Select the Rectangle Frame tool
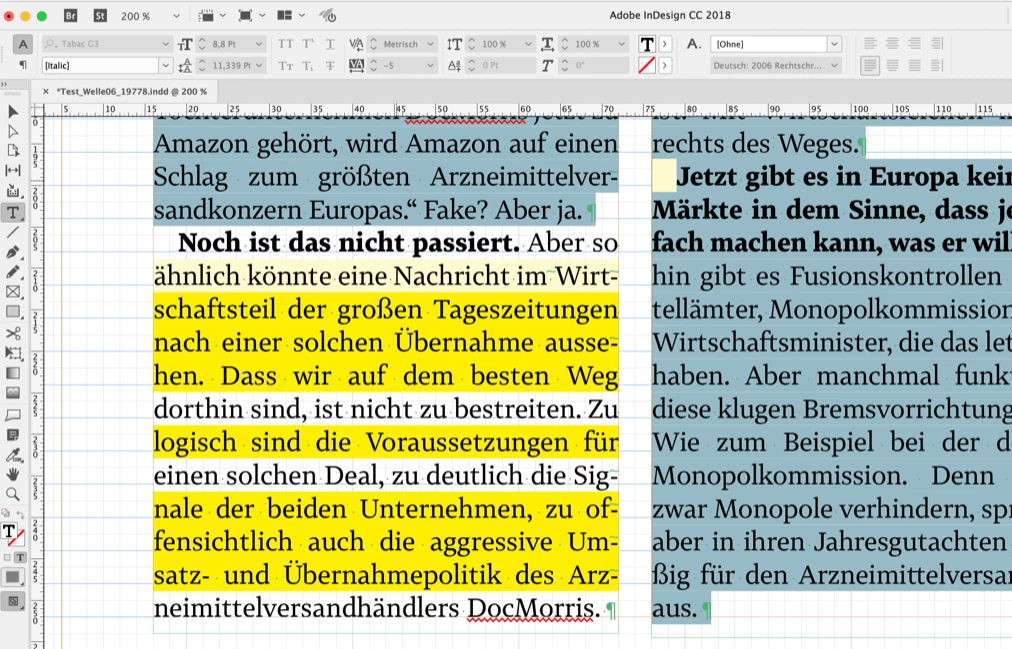Screen dimensions: 1012x649 pos(12,292)
